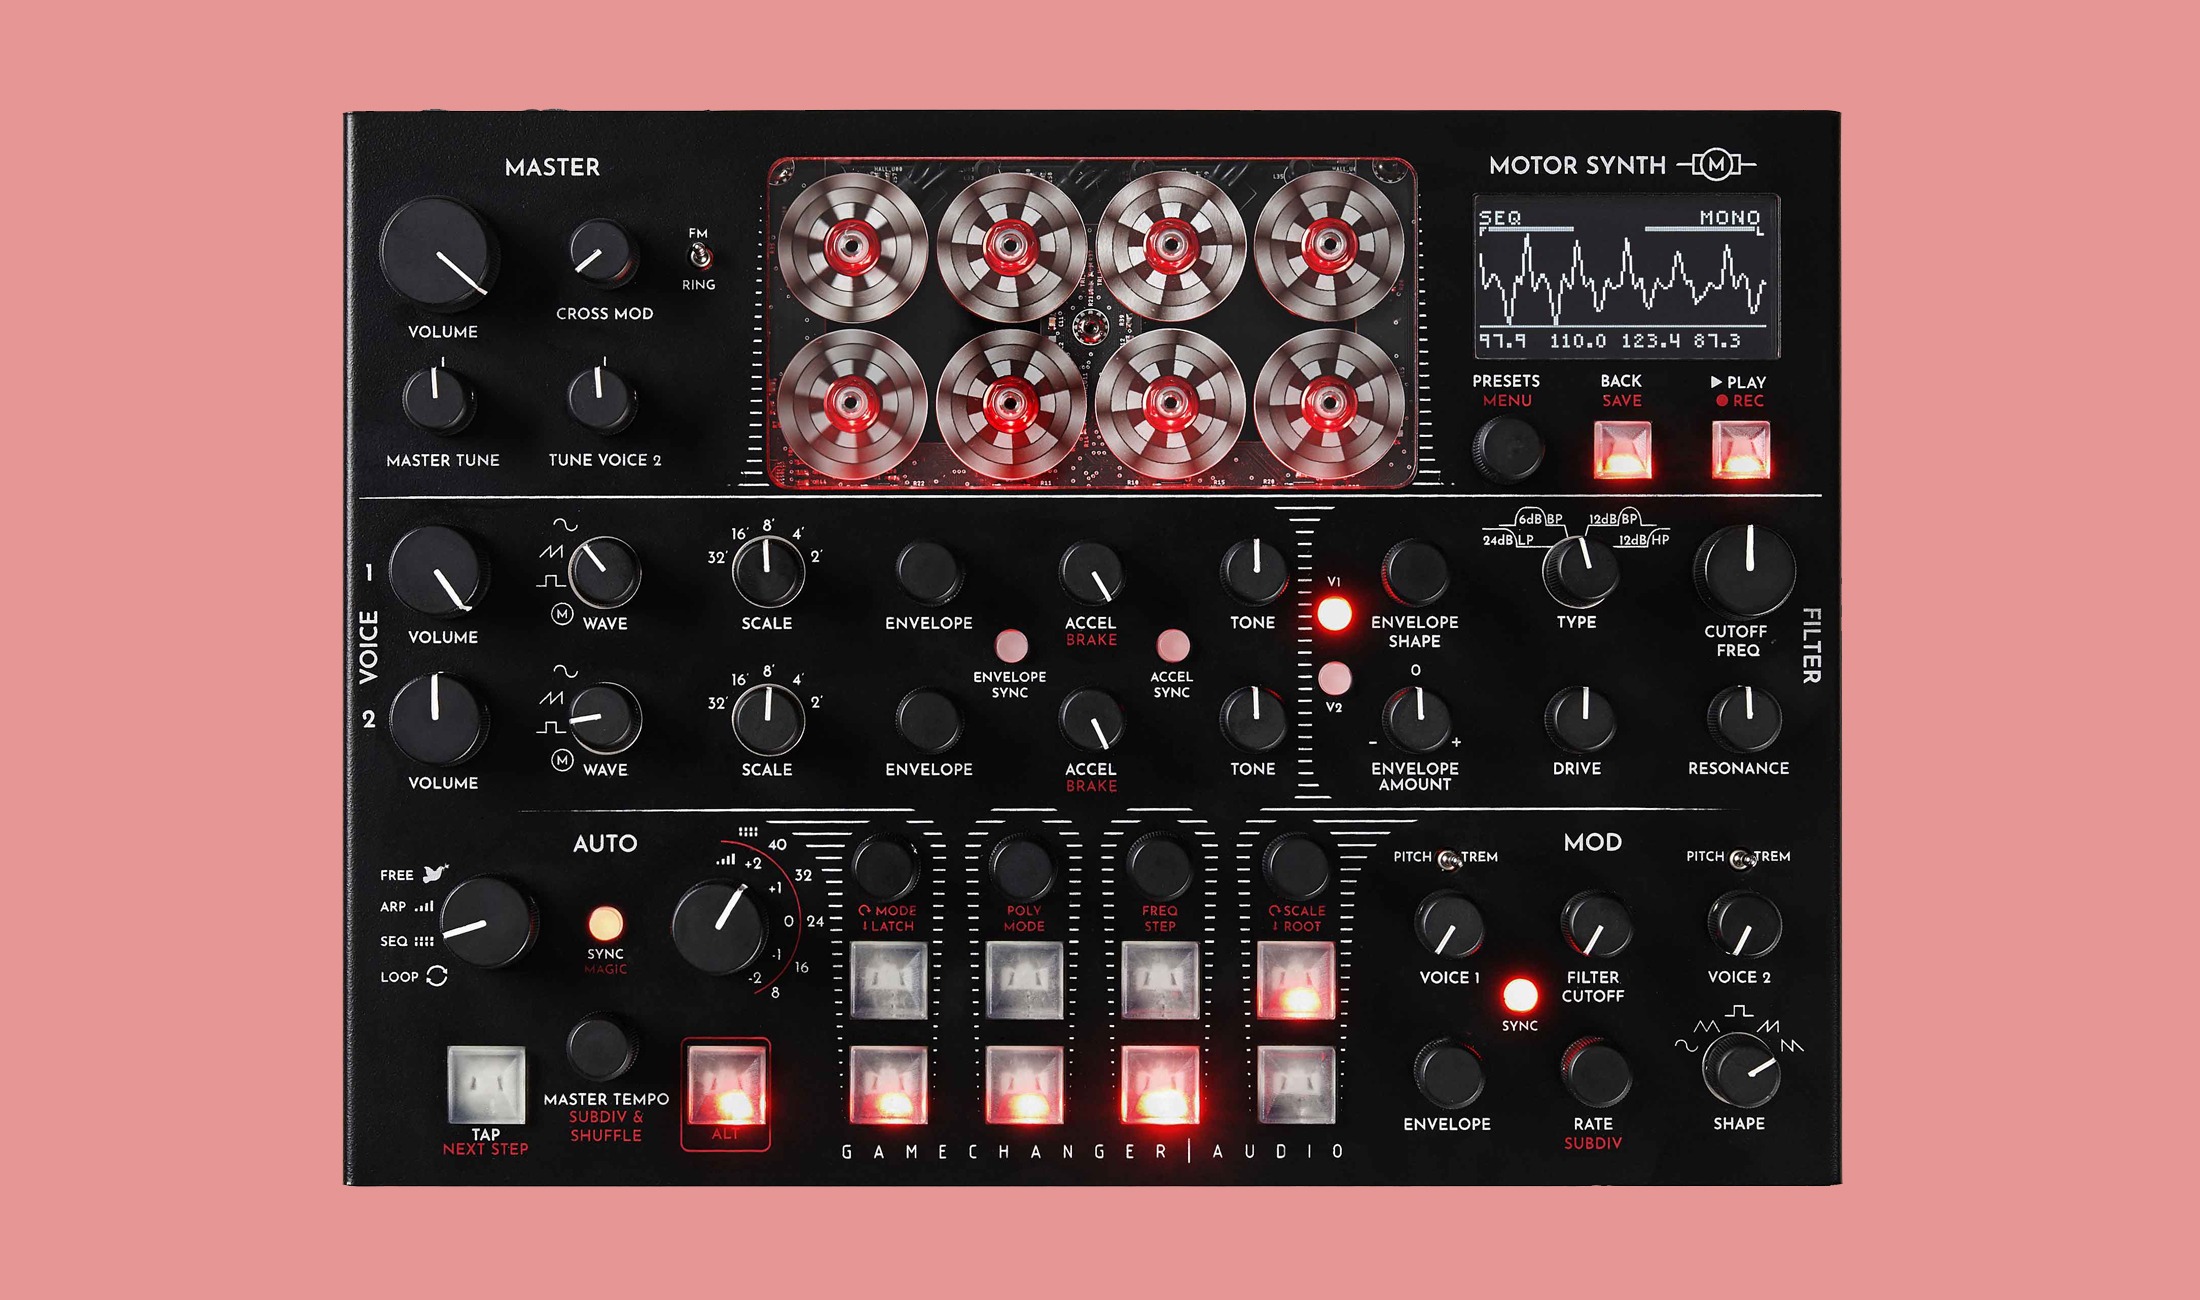
Task: Select the V2 indicator button
Action: pyautogui.click(x=1334, y=679)
